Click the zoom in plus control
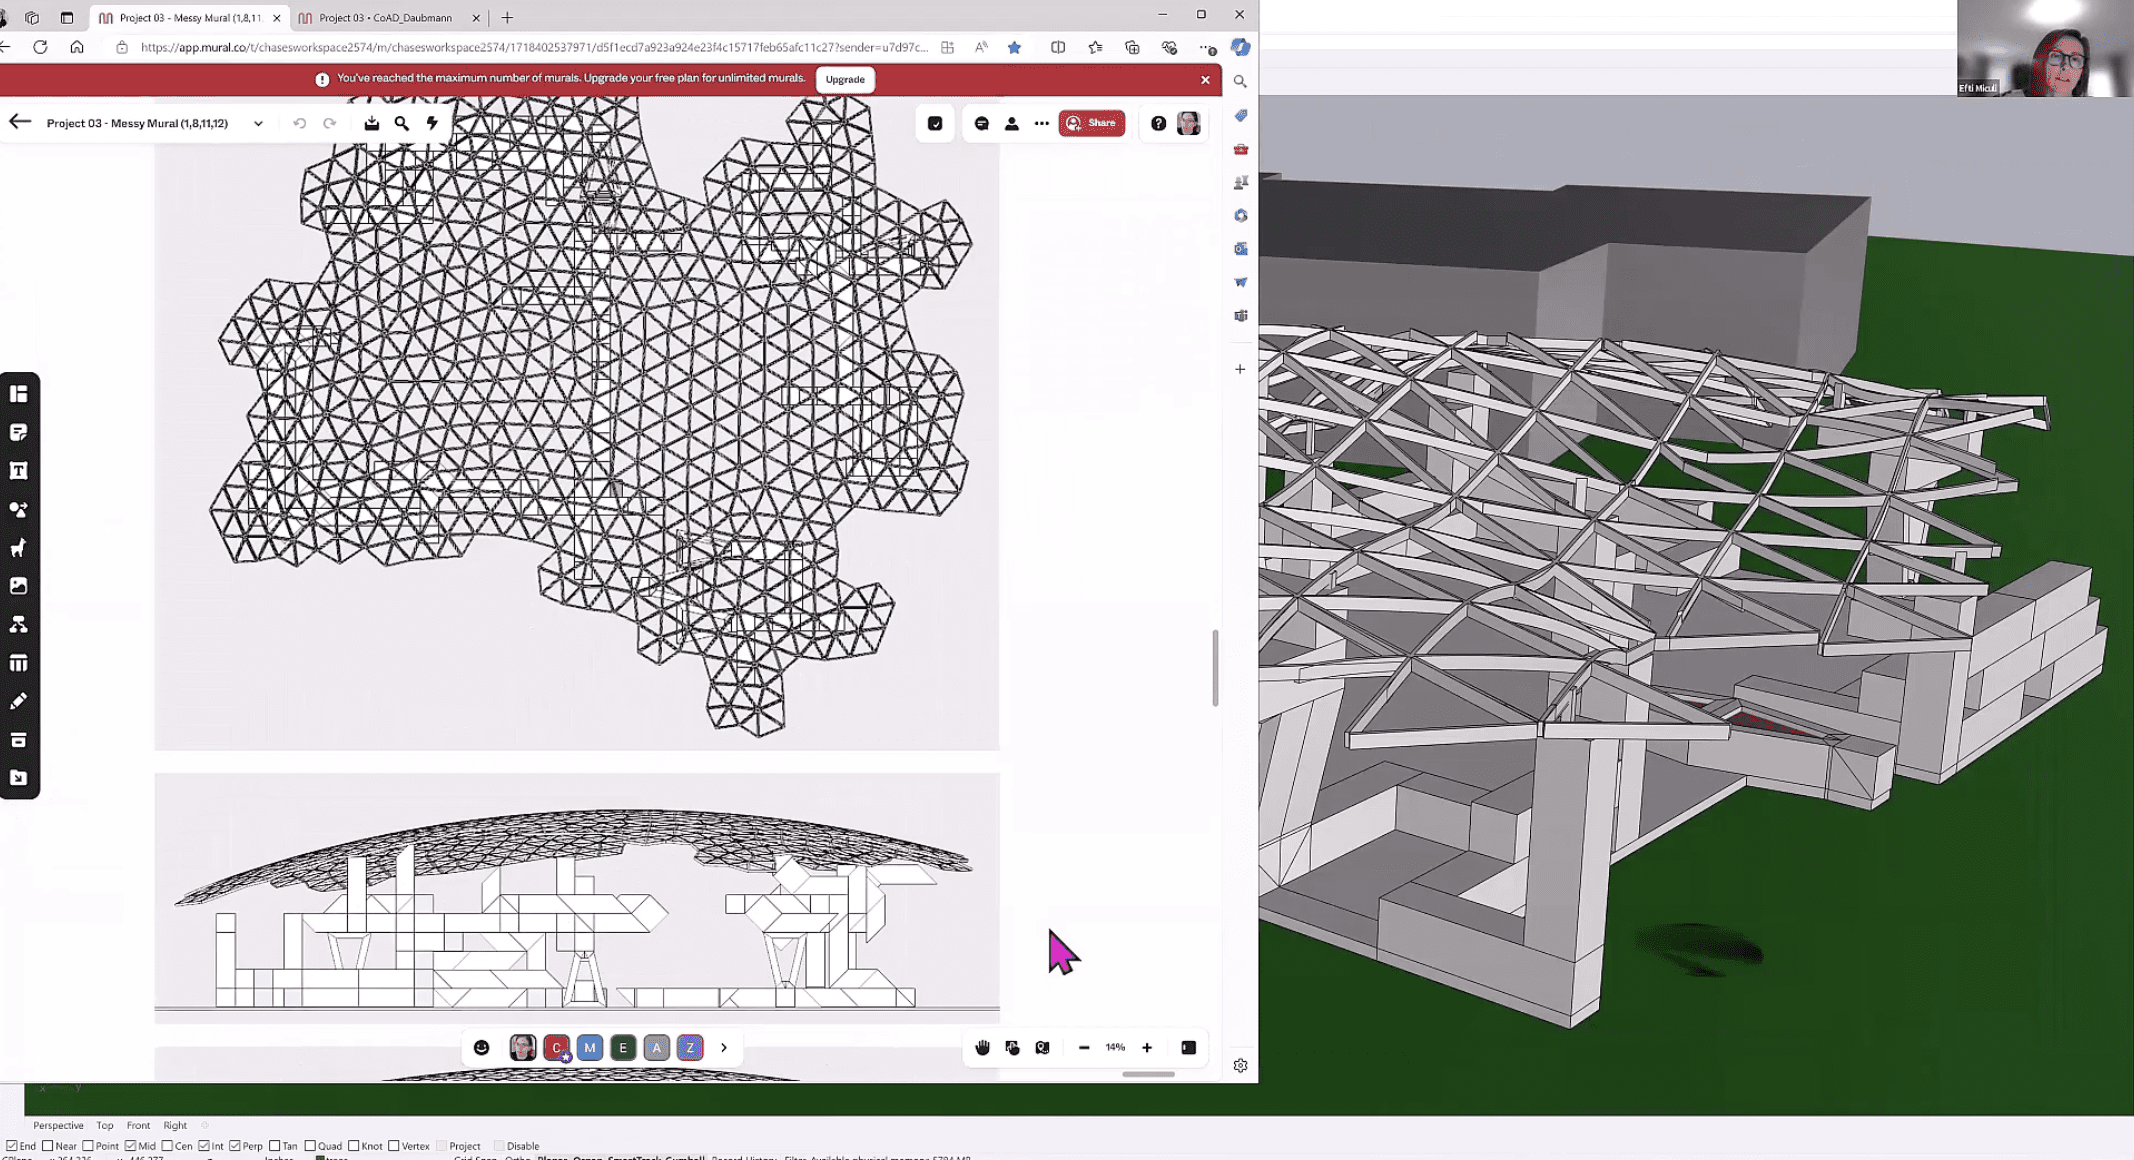 point(1147,1048)
